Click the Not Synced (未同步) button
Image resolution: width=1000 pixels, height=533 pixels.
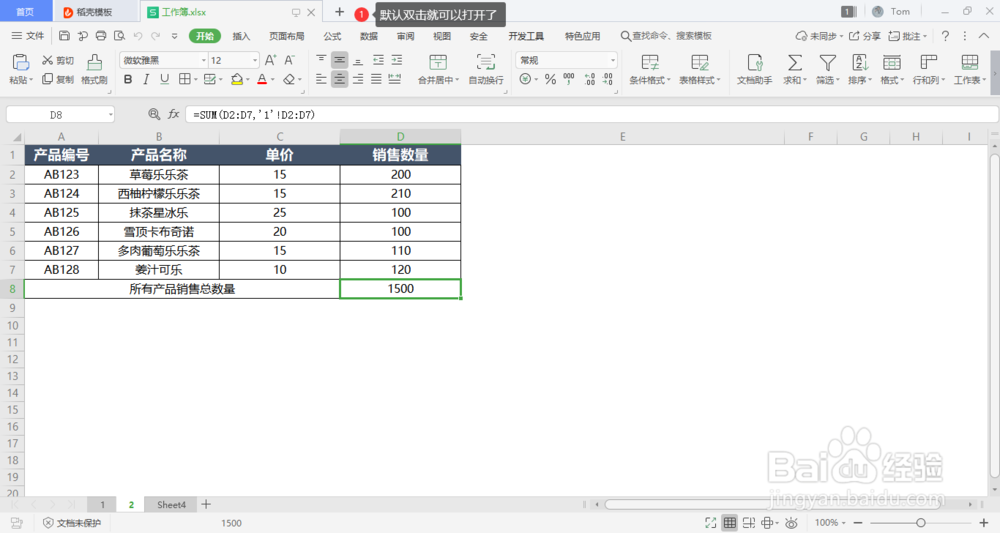click(819, 36)
